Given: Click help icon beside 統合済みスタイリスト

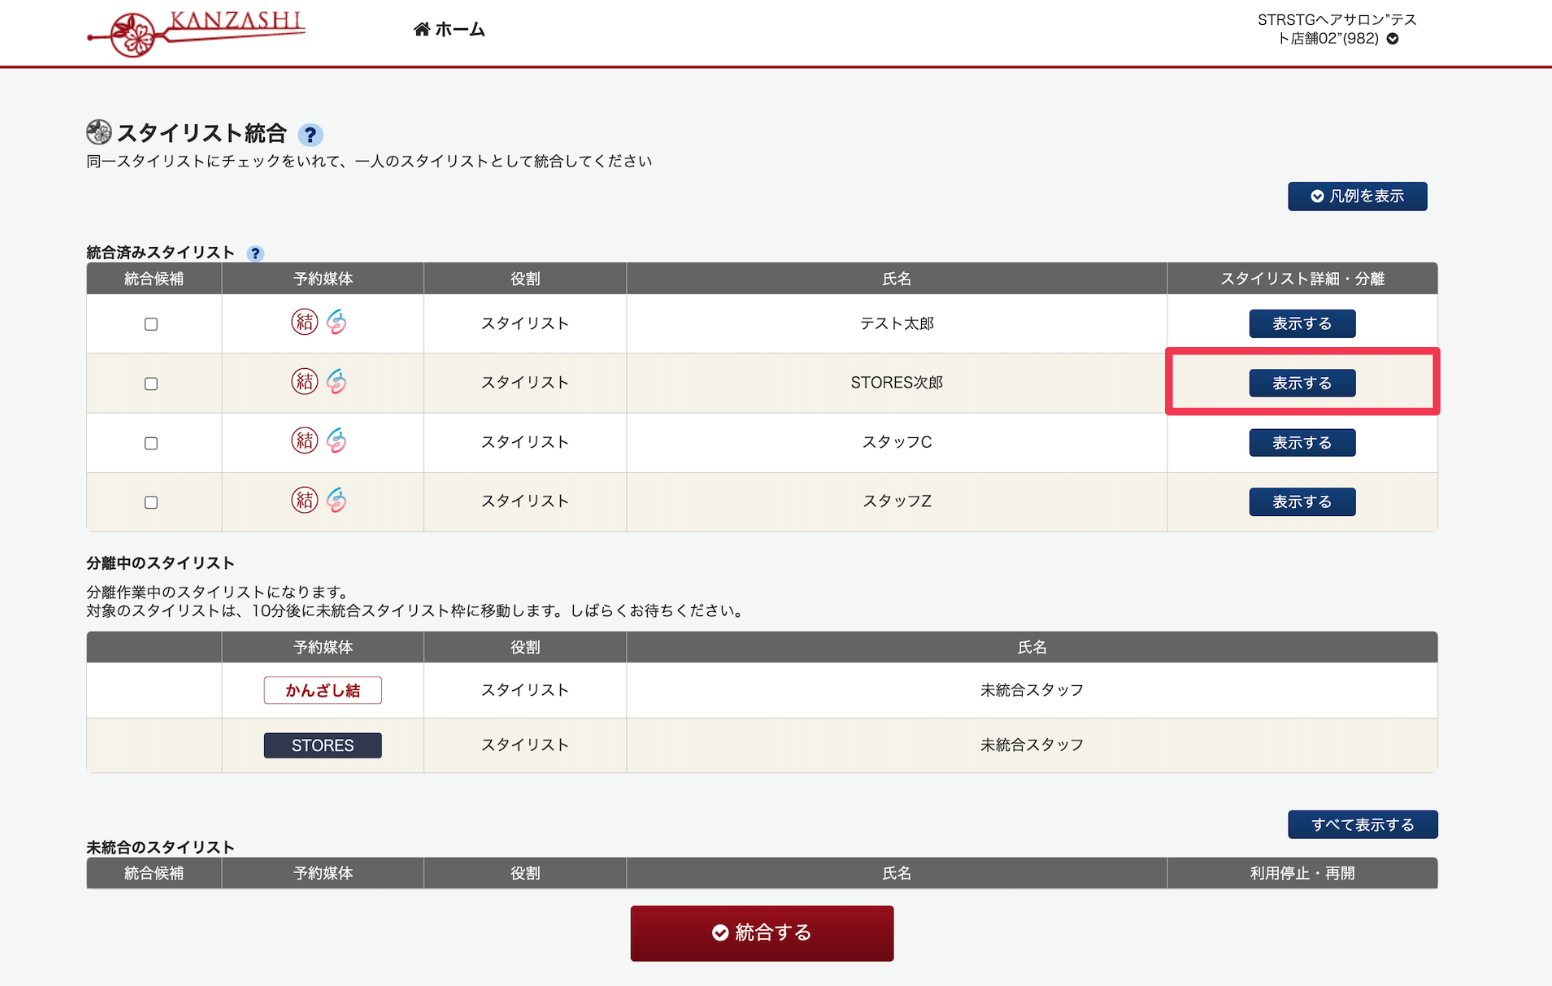Looking at the screenshot, I should [255, 253].
